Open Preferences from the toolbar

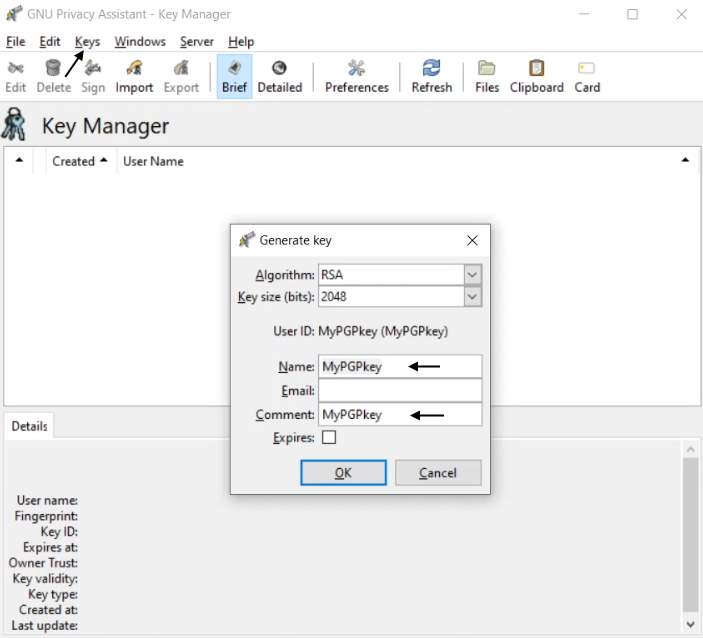[x=357, y=76]
